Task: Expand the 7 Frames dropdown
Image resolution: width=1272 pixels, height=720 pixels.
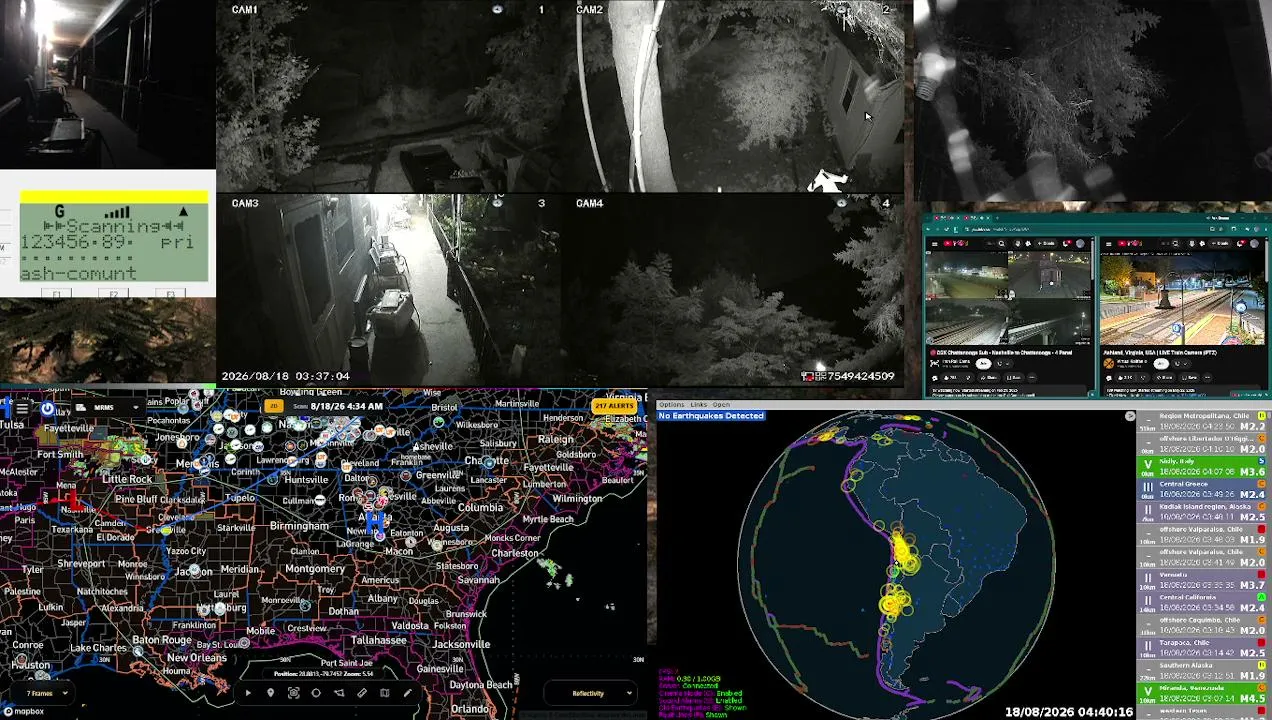Action: pos(43,693)
